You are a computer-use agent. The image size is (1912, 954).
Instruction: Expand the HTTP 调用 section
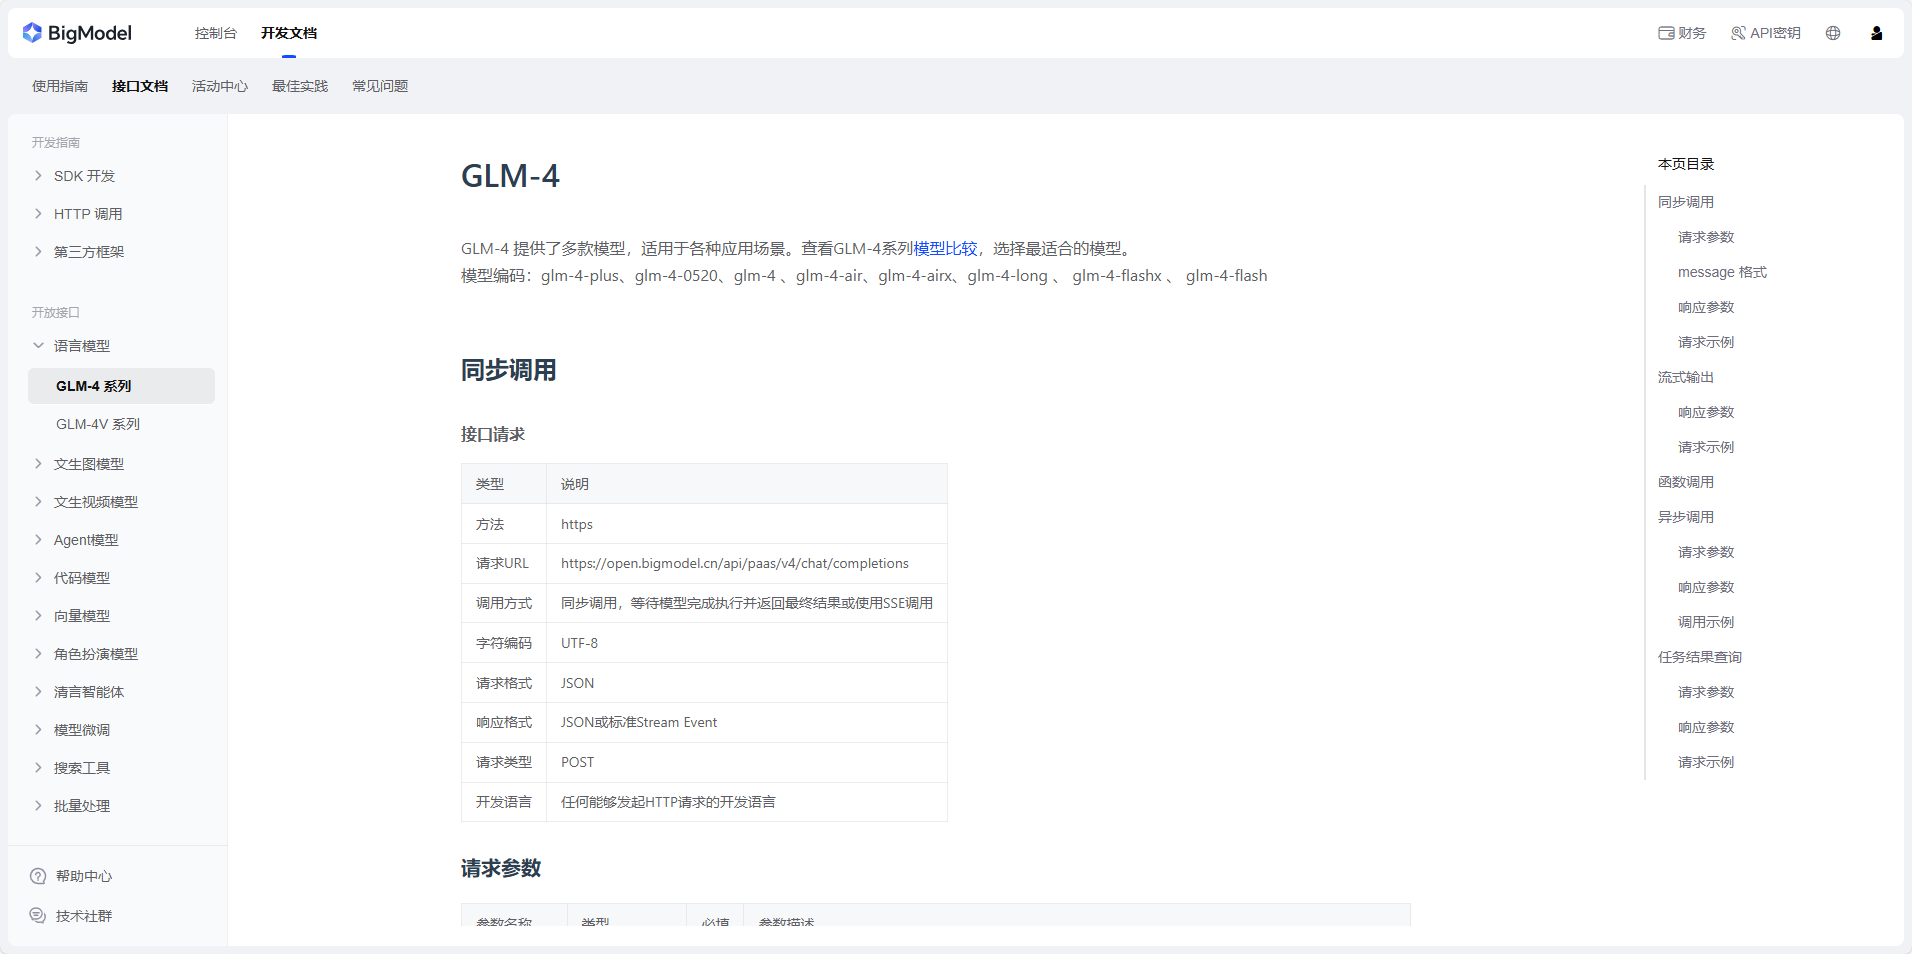click(38, 214)
